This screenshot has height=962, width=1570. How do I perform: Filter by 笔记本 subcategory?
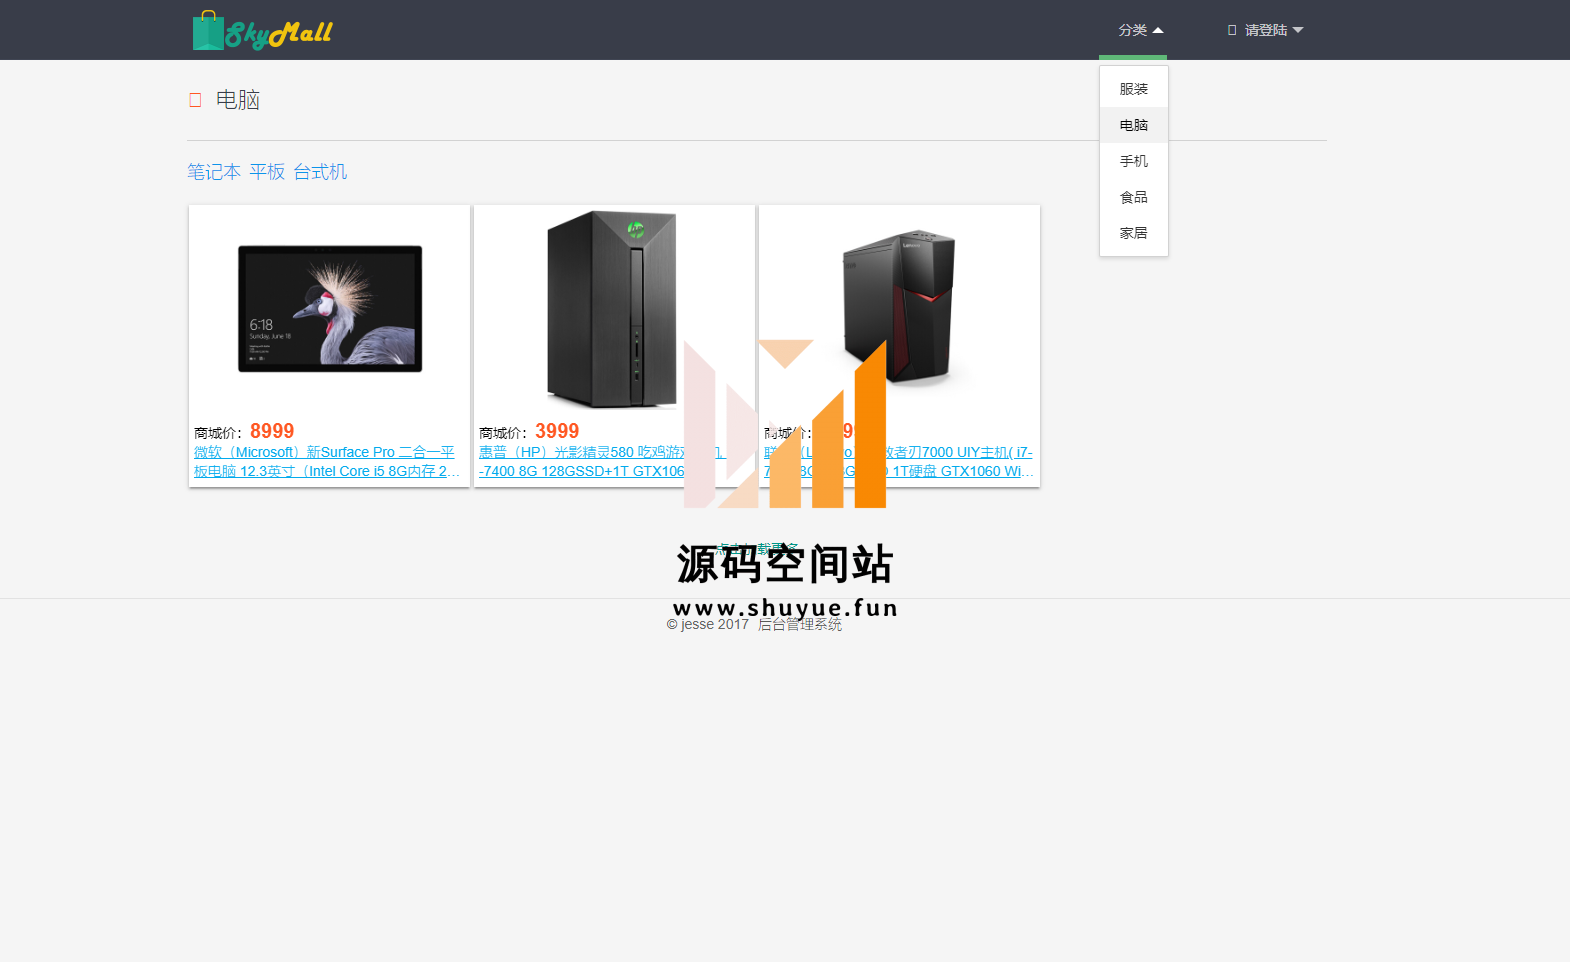pos(214,172)
